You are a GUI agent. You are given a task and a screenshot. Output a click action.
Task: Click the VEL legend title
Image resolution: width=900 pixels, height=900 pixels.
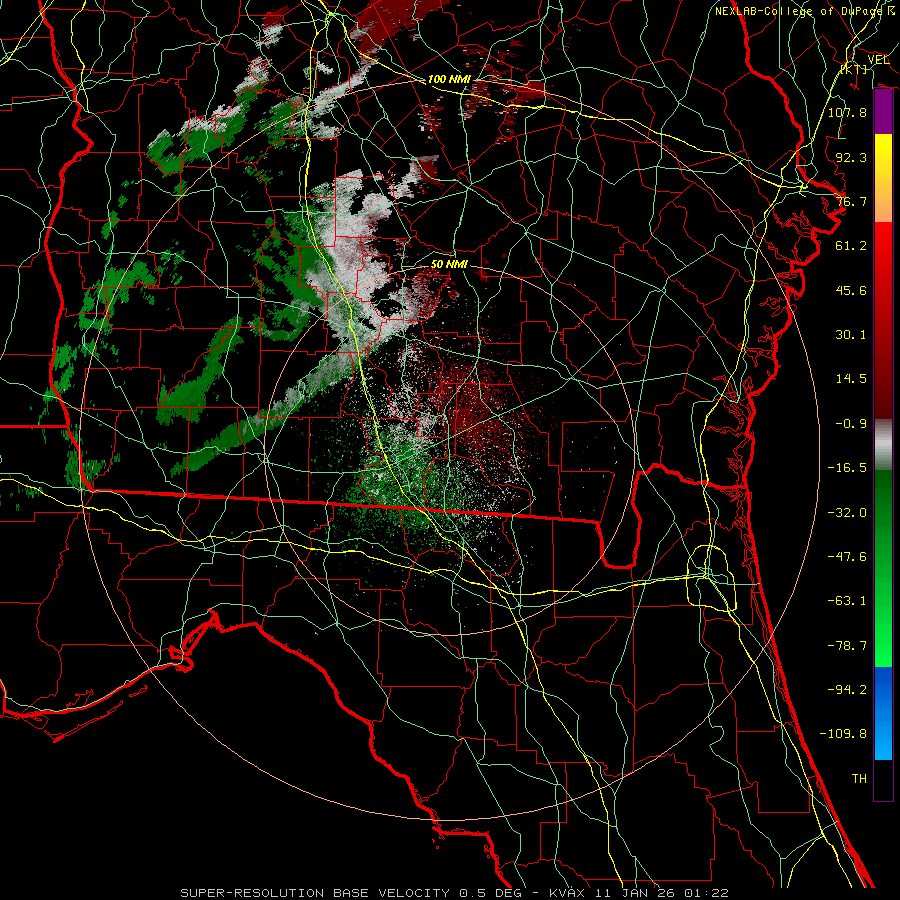point(878,60)
